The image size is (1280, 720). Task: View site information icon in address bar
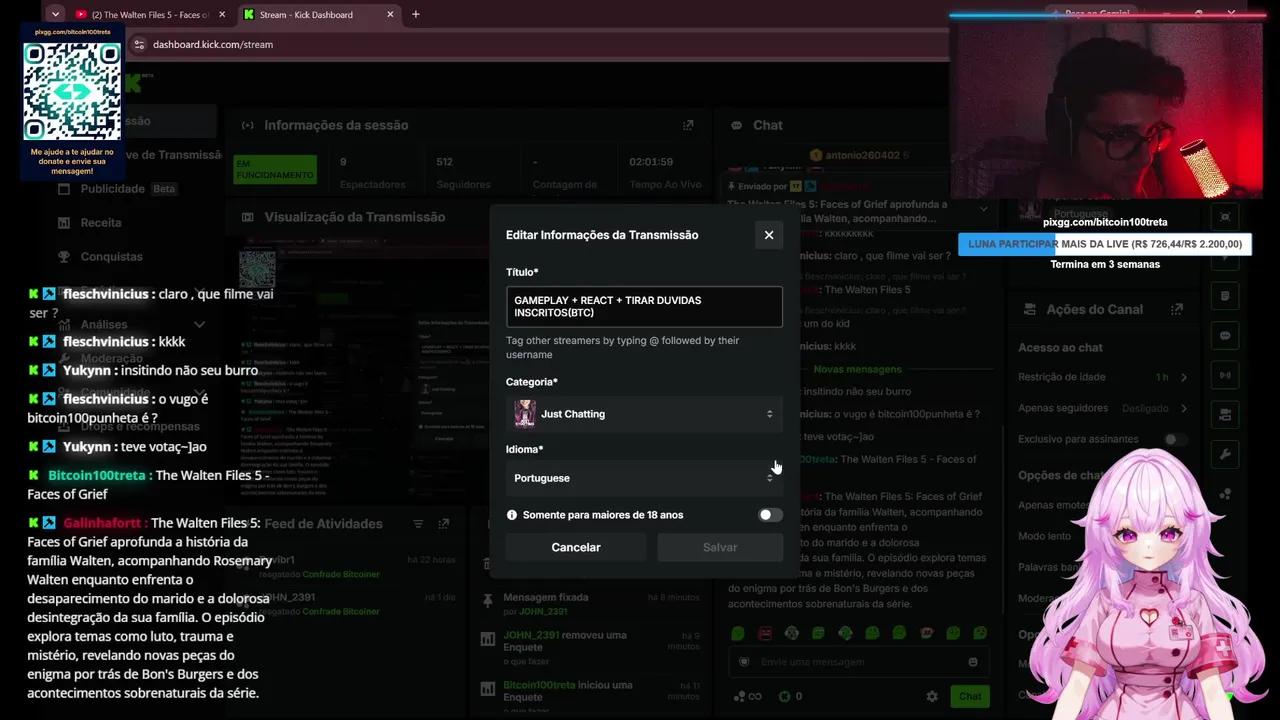(139, 44)
